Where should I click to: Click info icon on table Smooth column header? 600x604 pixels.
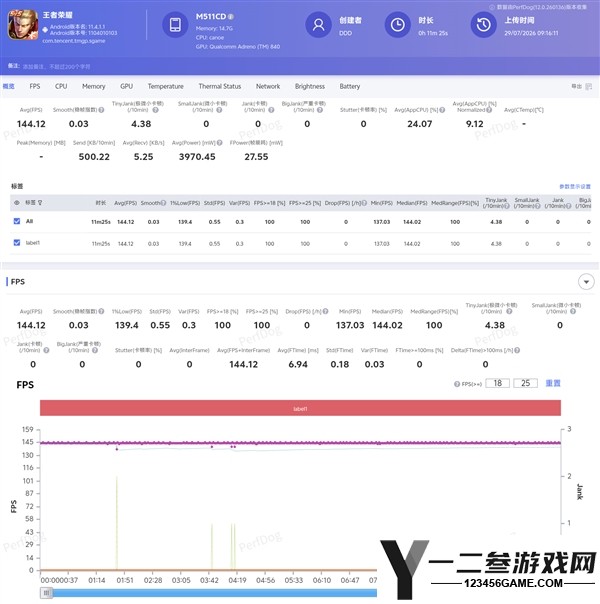tap(164, 203)
